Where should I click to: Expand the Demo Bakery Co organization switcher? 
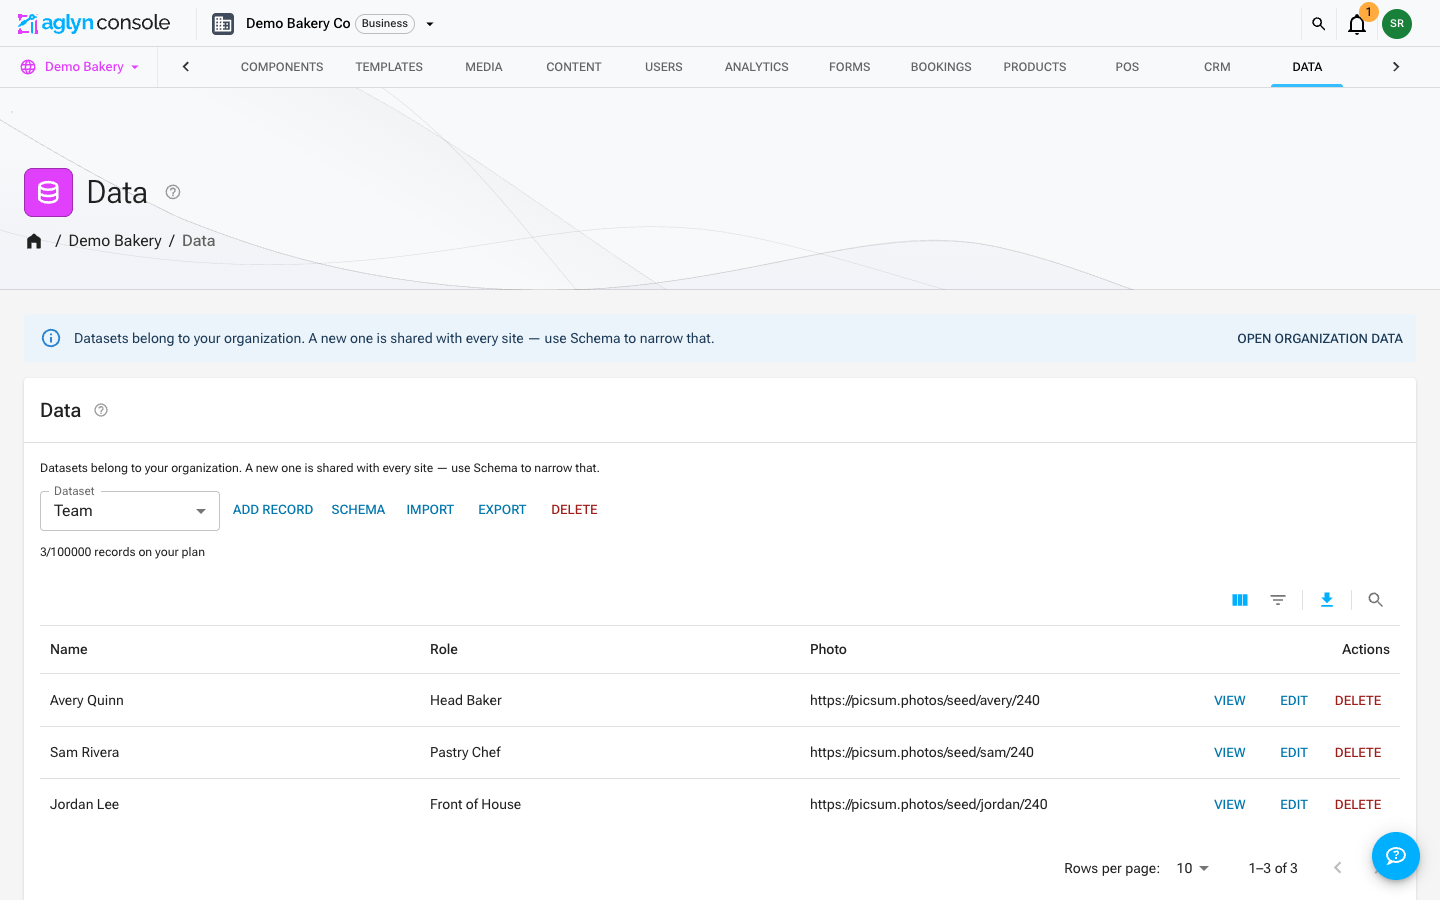click(430, 24)
